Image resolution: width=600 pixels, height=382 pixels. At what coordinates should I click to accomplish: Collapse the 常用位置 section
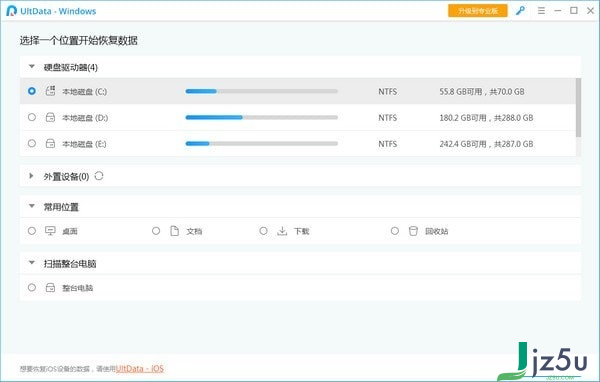click(x=32, y=206)
